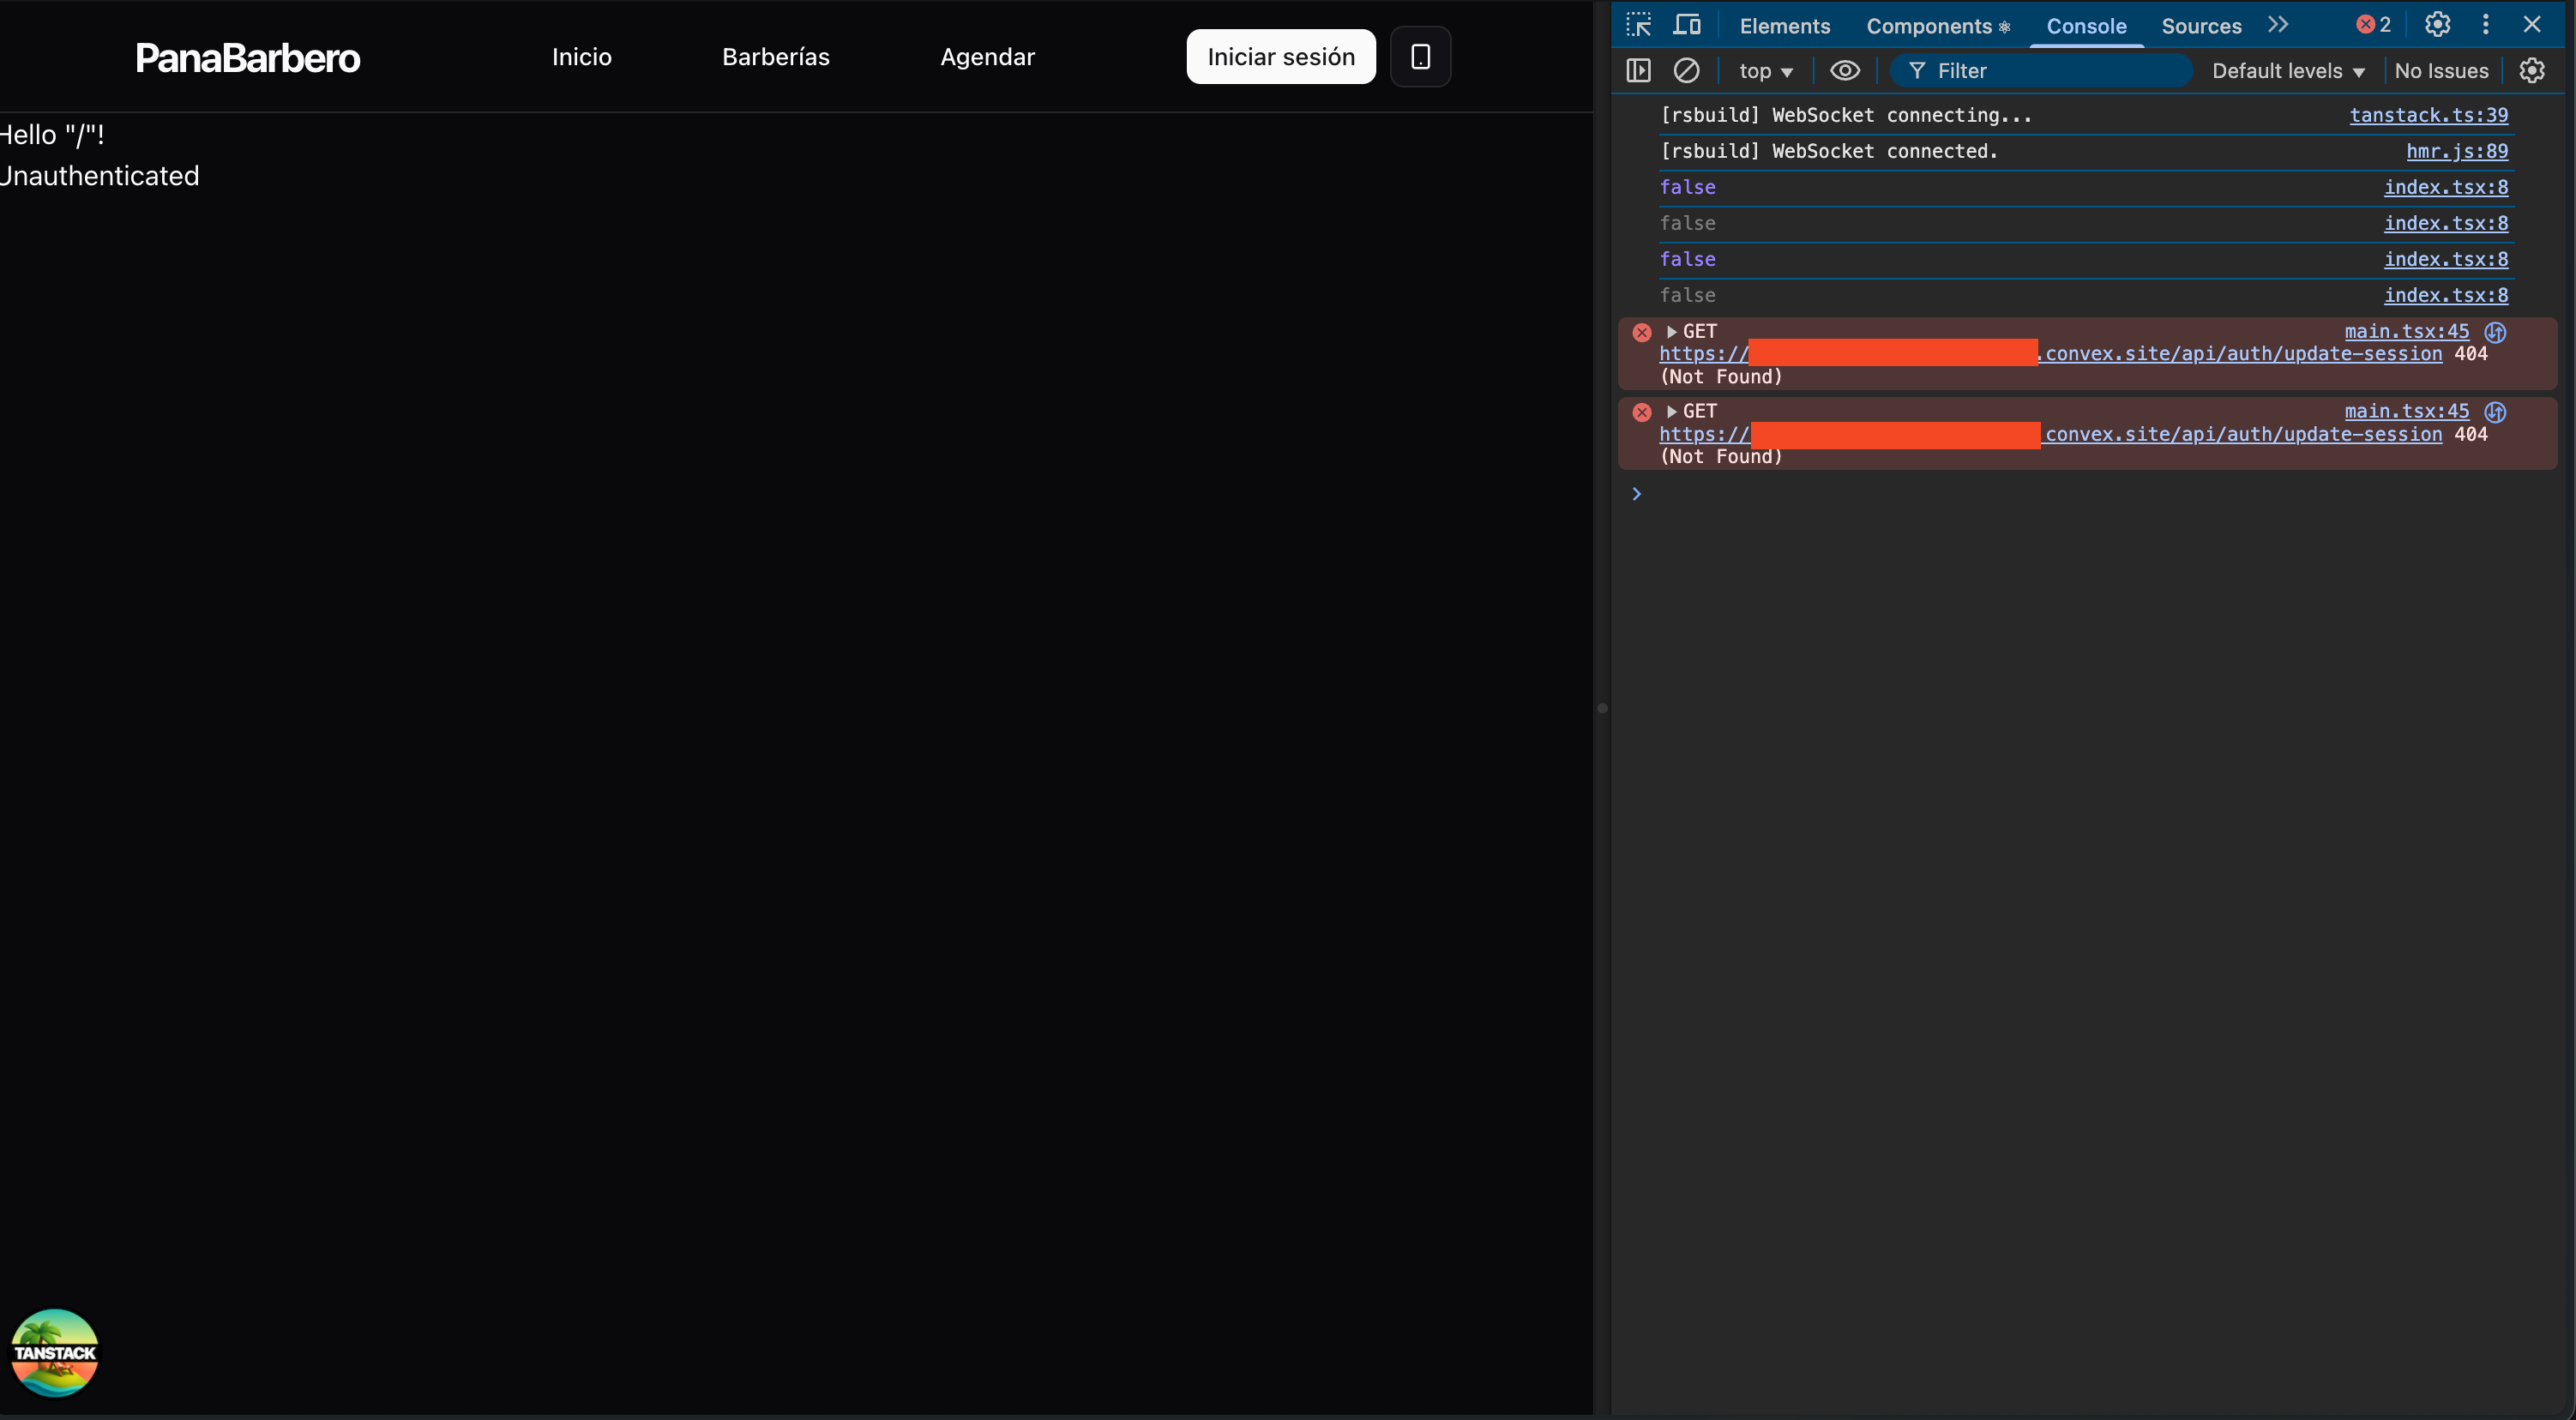
Task: Toggle the console sidebar panel icon
Action: pyautogui.click(x=1638, y=71)
